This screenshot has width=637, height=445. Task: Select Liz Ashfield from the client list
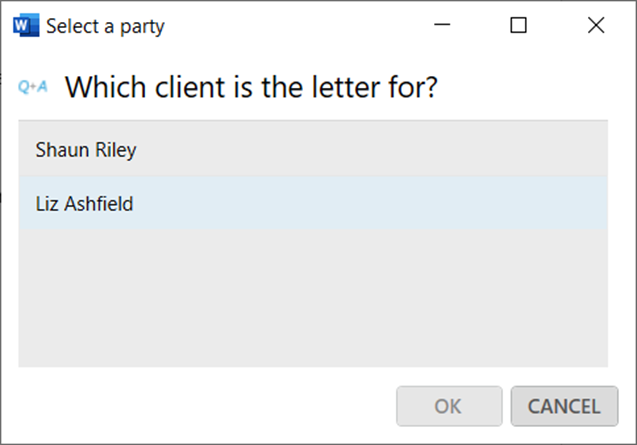pyautogui.click(x=313, y=203)
